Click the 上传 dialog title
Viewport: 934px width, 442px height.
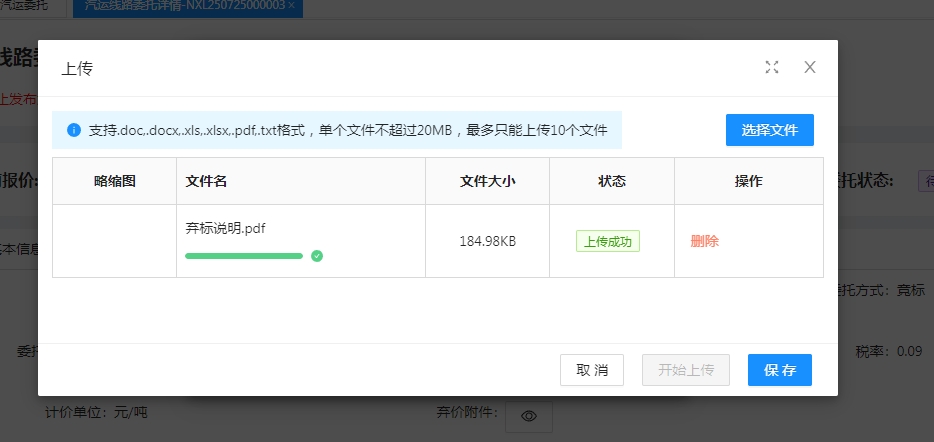pos(77,69)
